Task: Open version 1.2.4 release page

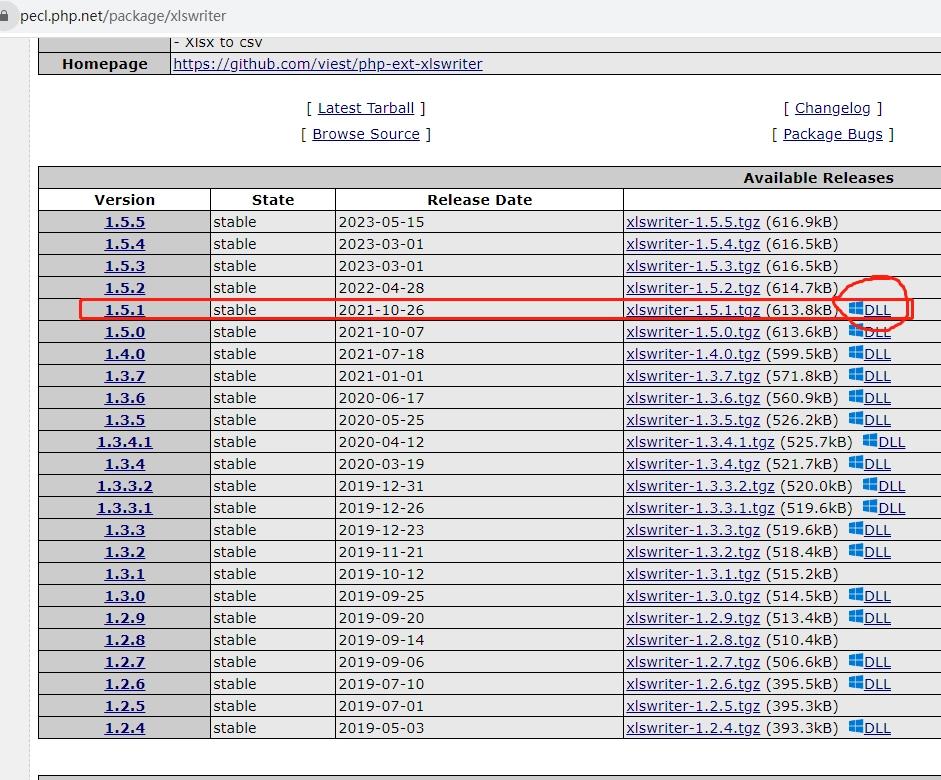Action: coord(125,728)
